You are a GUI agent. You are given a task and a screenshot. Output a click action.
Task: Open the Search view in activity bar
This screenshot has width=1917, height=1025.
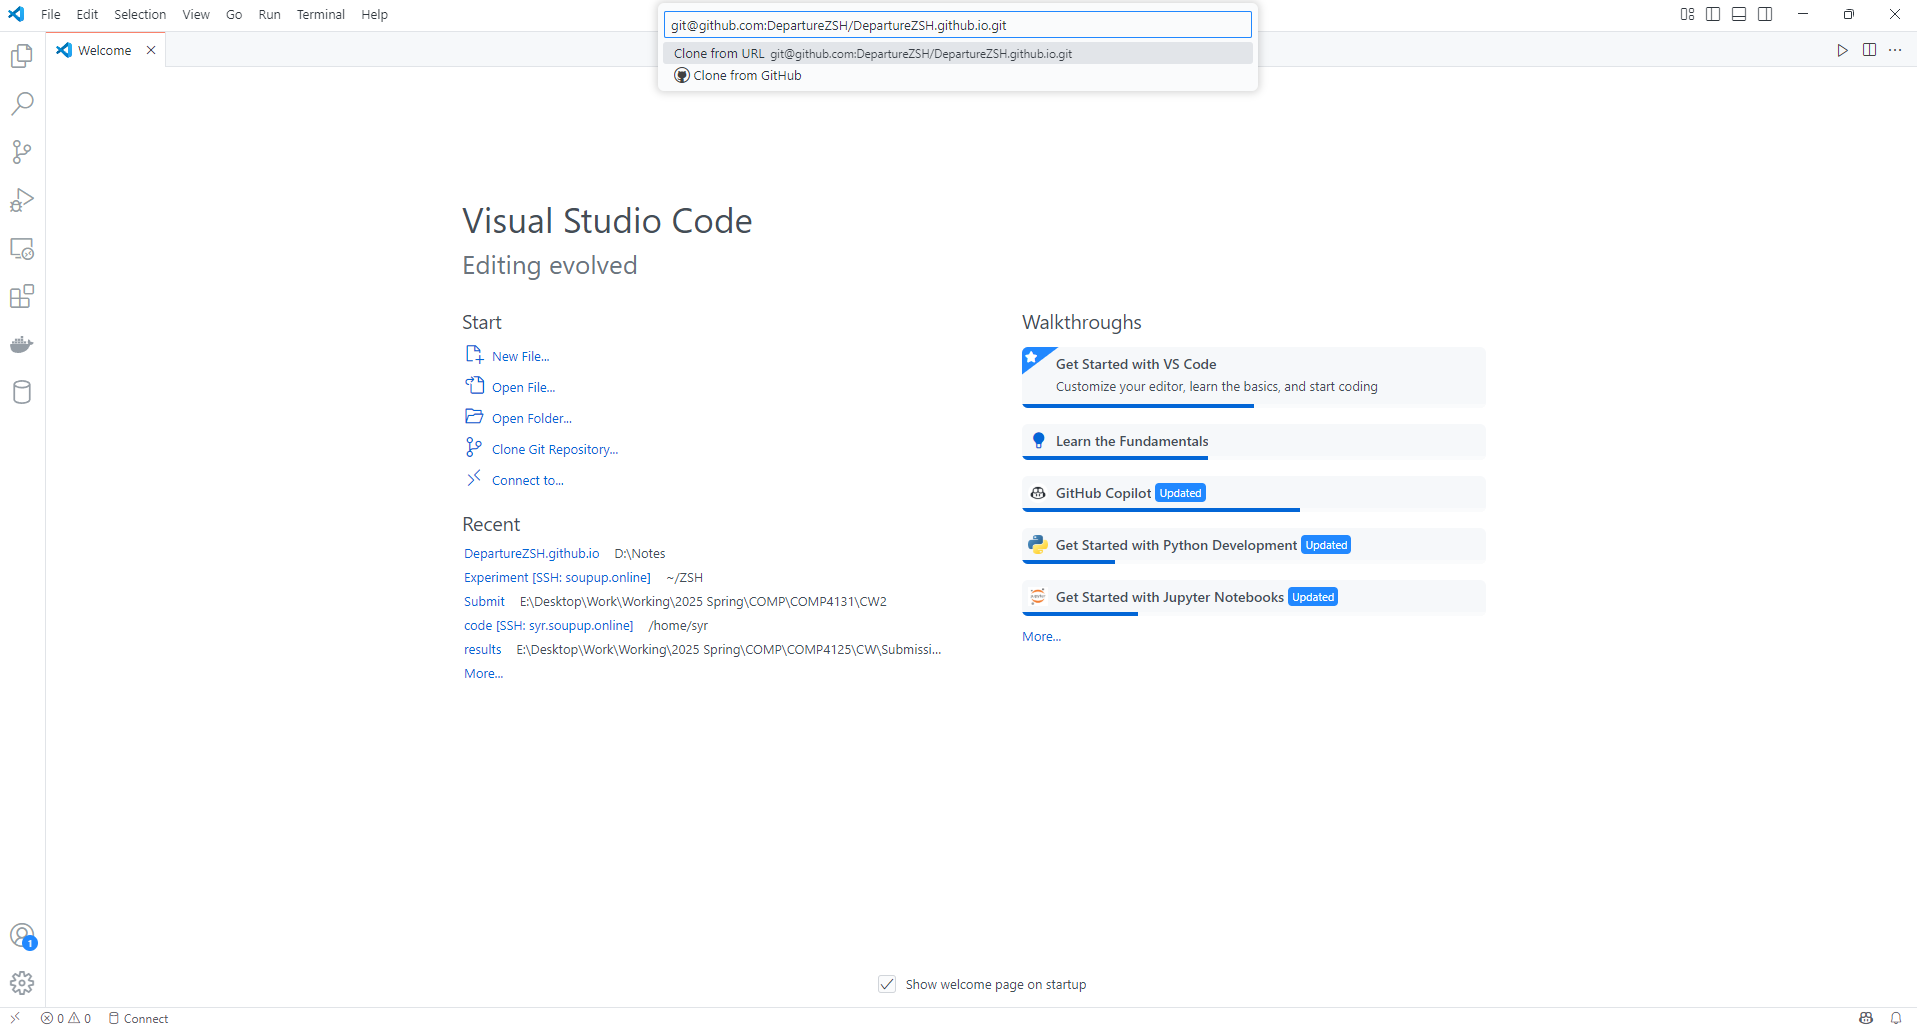click(22, 104)
